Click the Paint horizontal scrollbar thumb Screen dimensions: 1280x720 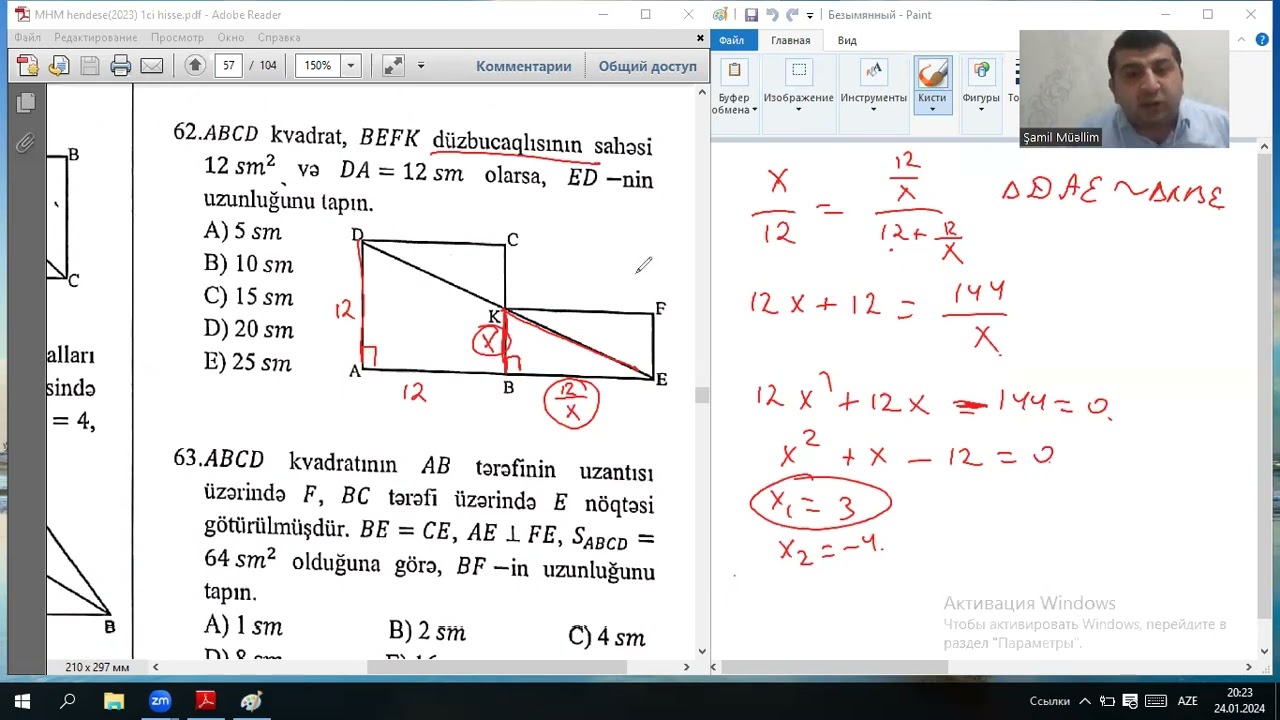point(834,667)
